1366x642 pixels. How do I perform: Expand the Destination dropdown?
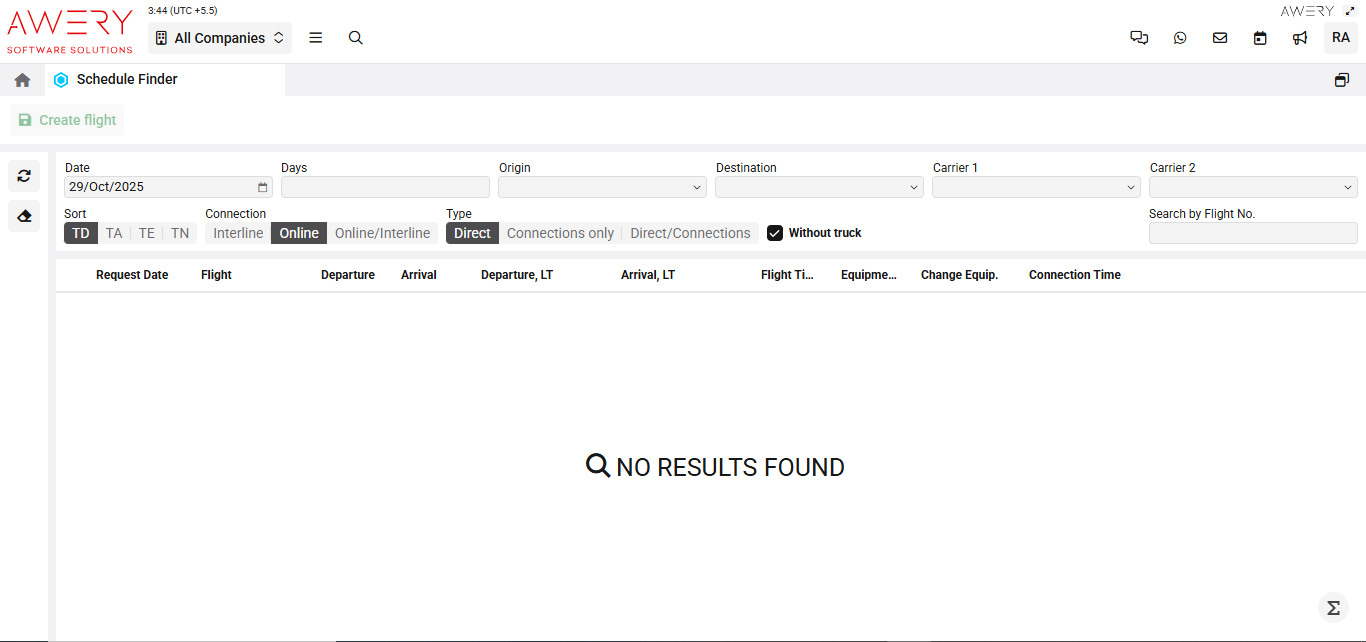pos(819,187)
